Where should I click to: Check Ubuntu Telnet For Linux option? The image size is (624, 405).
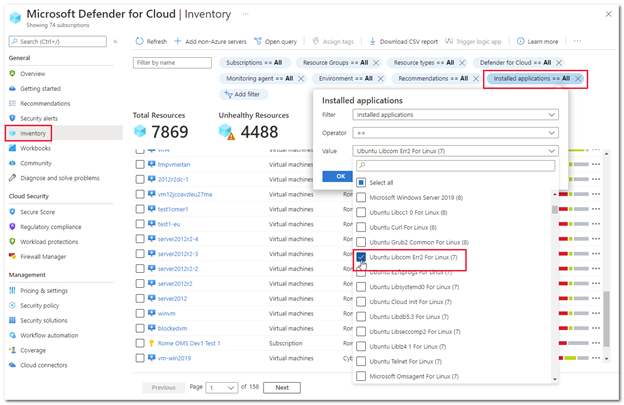(361, 361)
